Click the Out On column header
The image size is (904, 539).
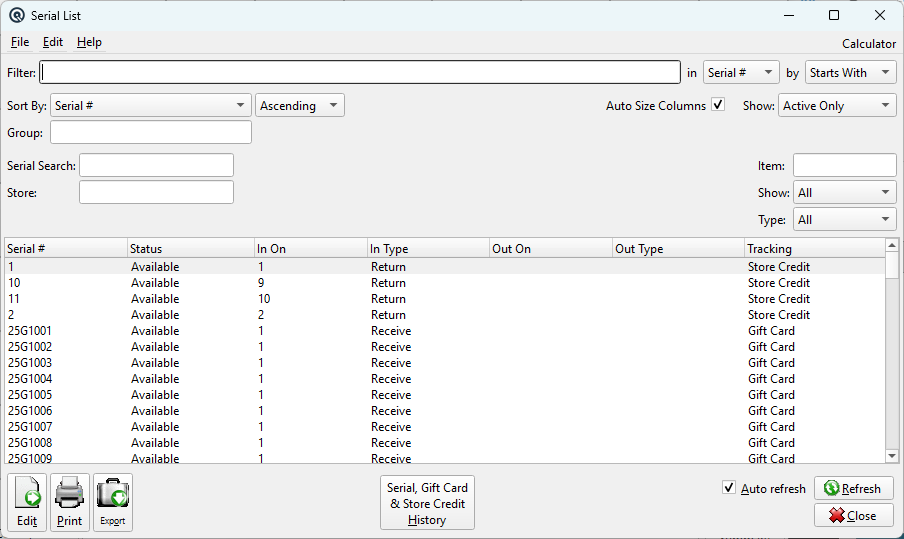coord(551,248)
